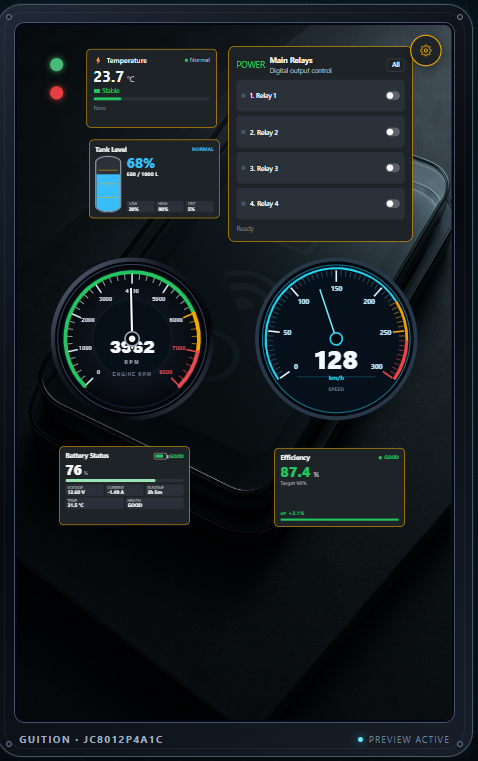The width and height of the screenshot is (478, 761).
Task: Click the 128 km/h speed readout
Action: click(336, 361)
